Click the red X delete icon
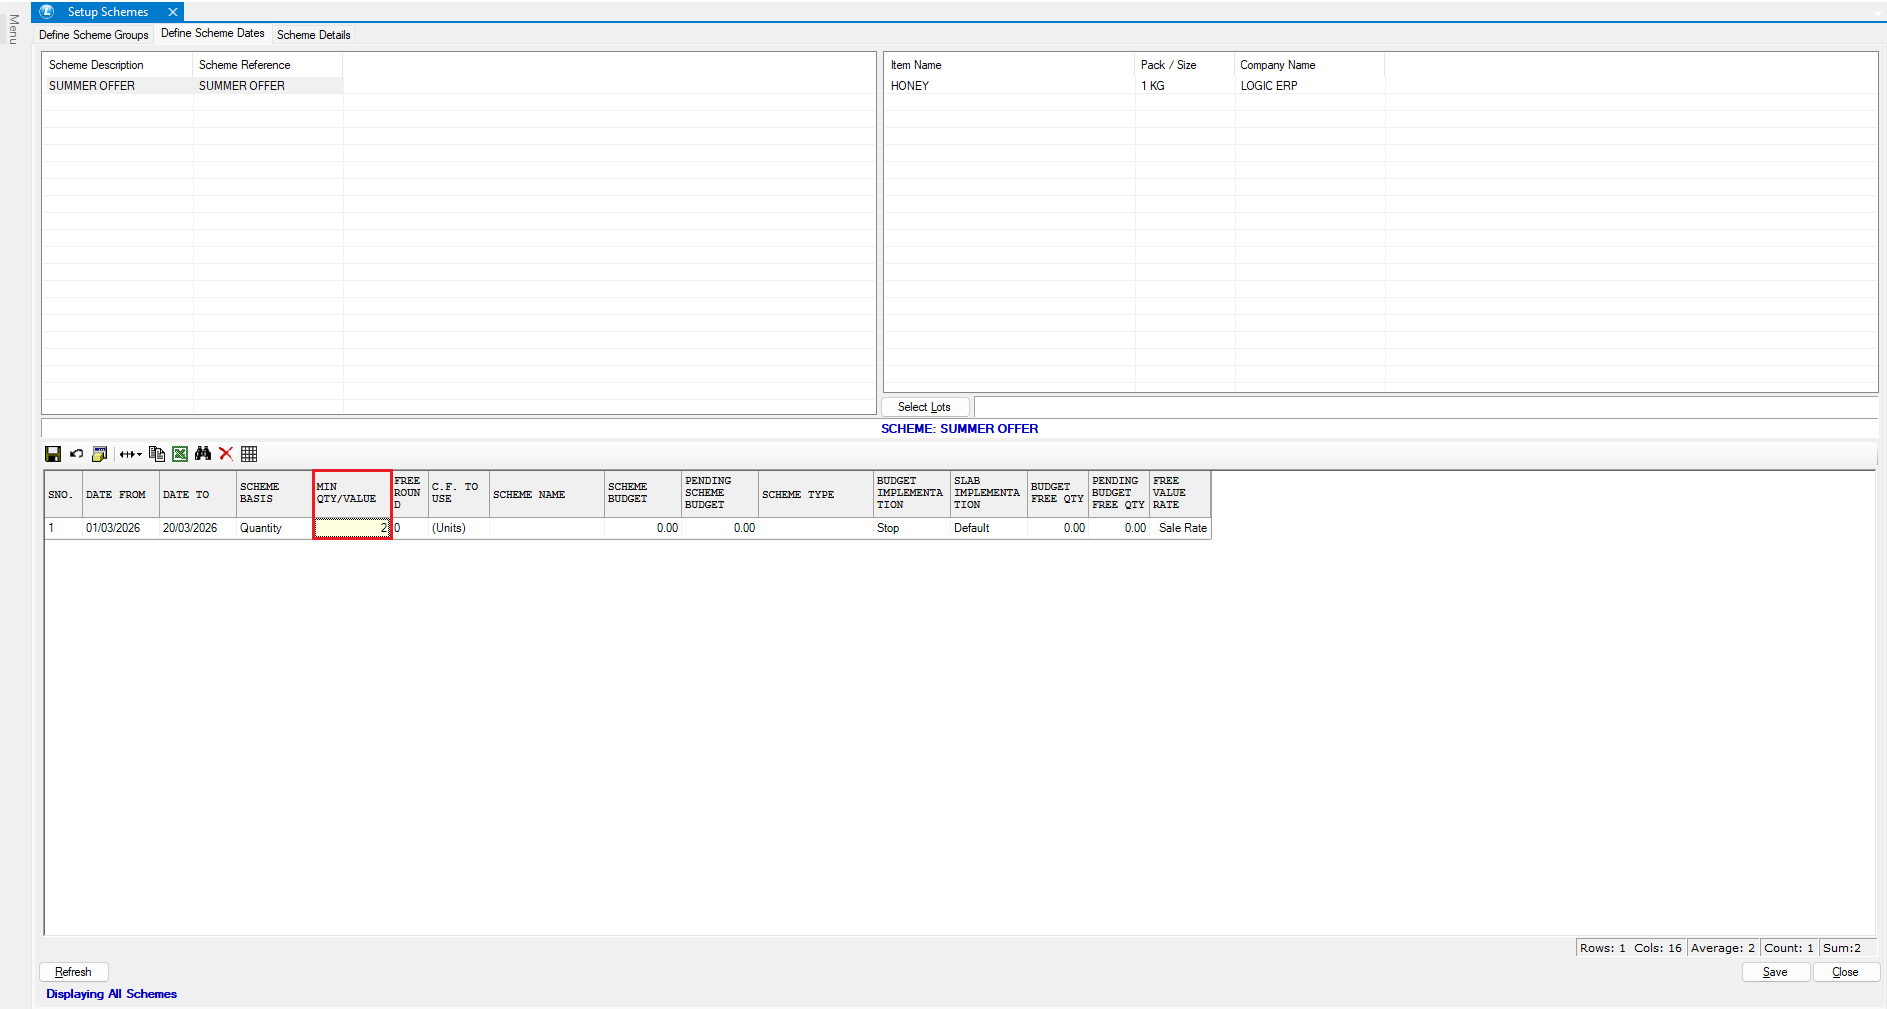 [x=226, y=454]
